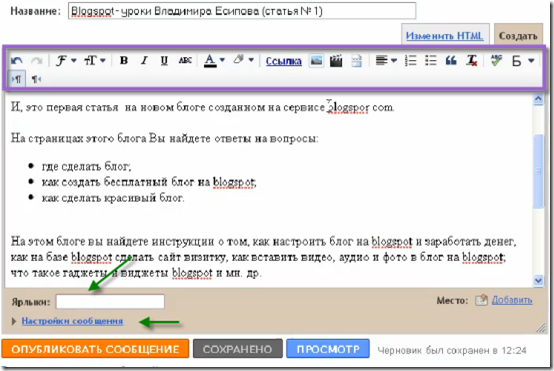Choose the text color

[x=210, y=61]
